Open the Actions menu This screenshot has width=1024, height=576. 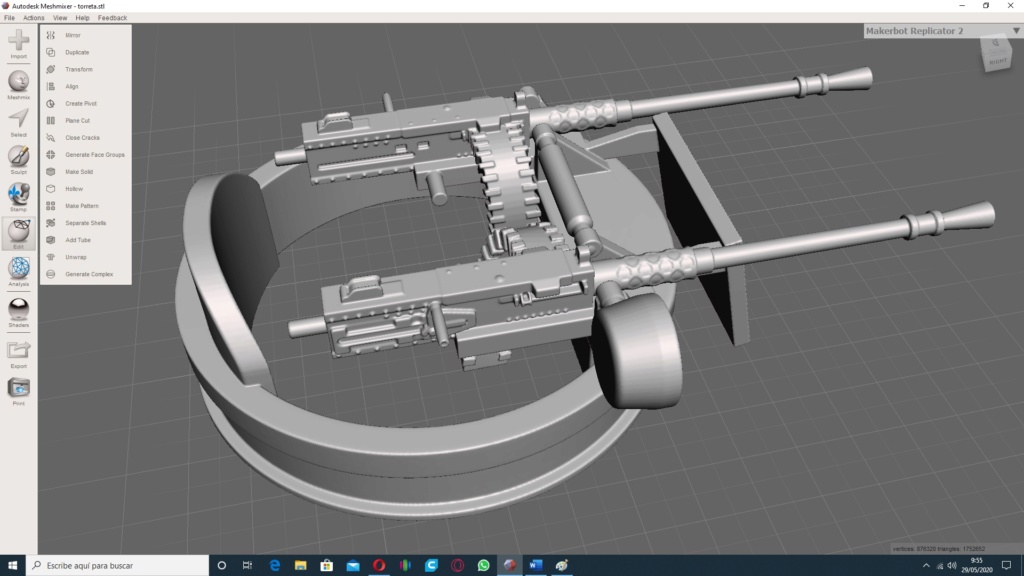(33, 18)
